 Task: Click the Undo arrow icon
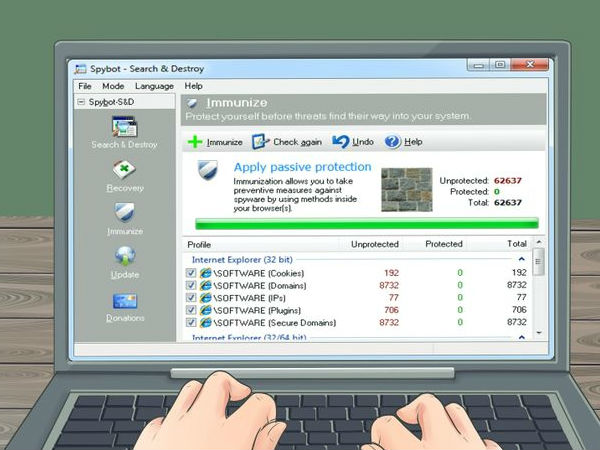pos(341,141)
